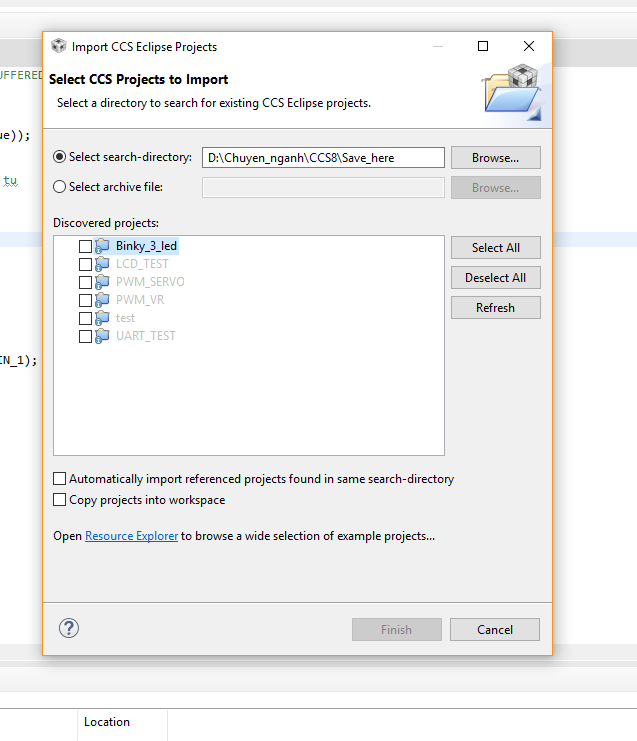This screenshot has height=741, width=637.
Task: Select the test project in the list
Action: (125, 318)
